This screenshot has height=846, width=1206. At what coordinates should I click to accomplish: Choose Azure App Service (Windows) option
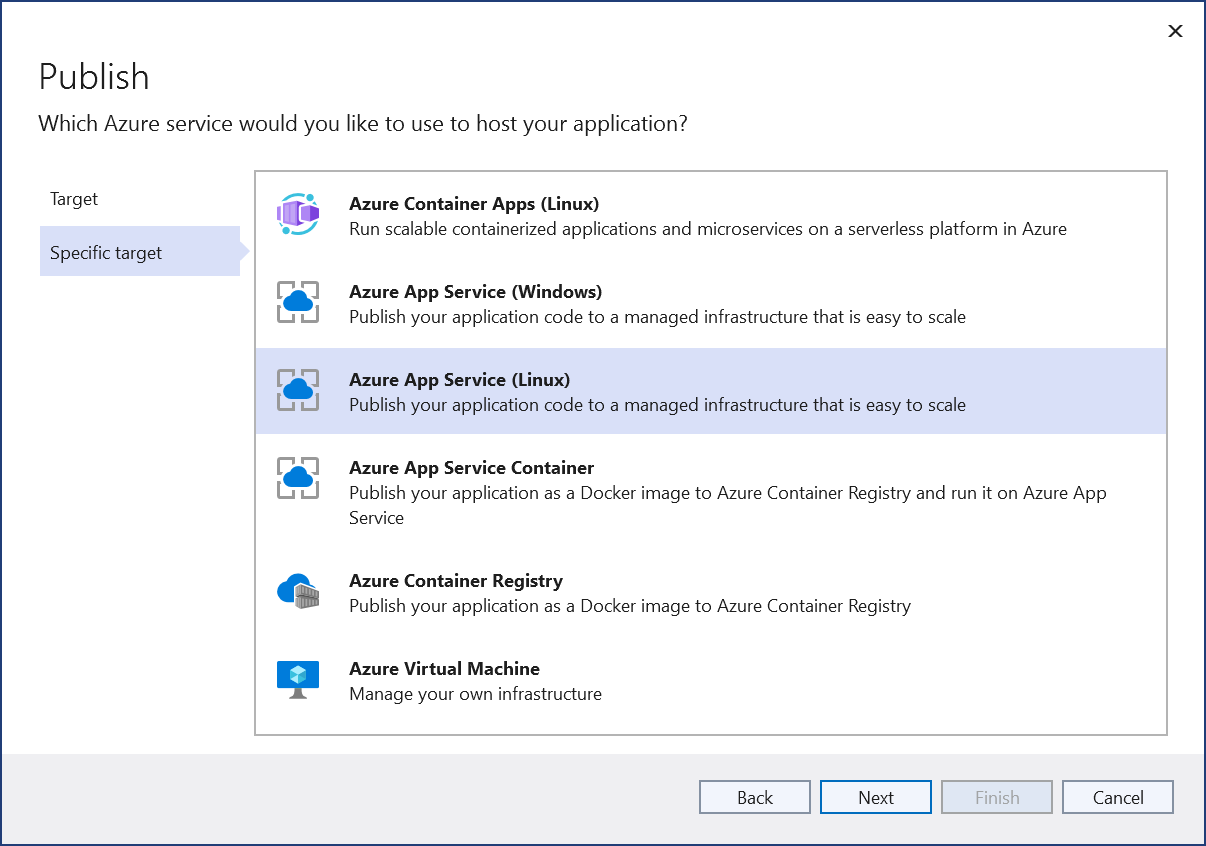[475, 292]
